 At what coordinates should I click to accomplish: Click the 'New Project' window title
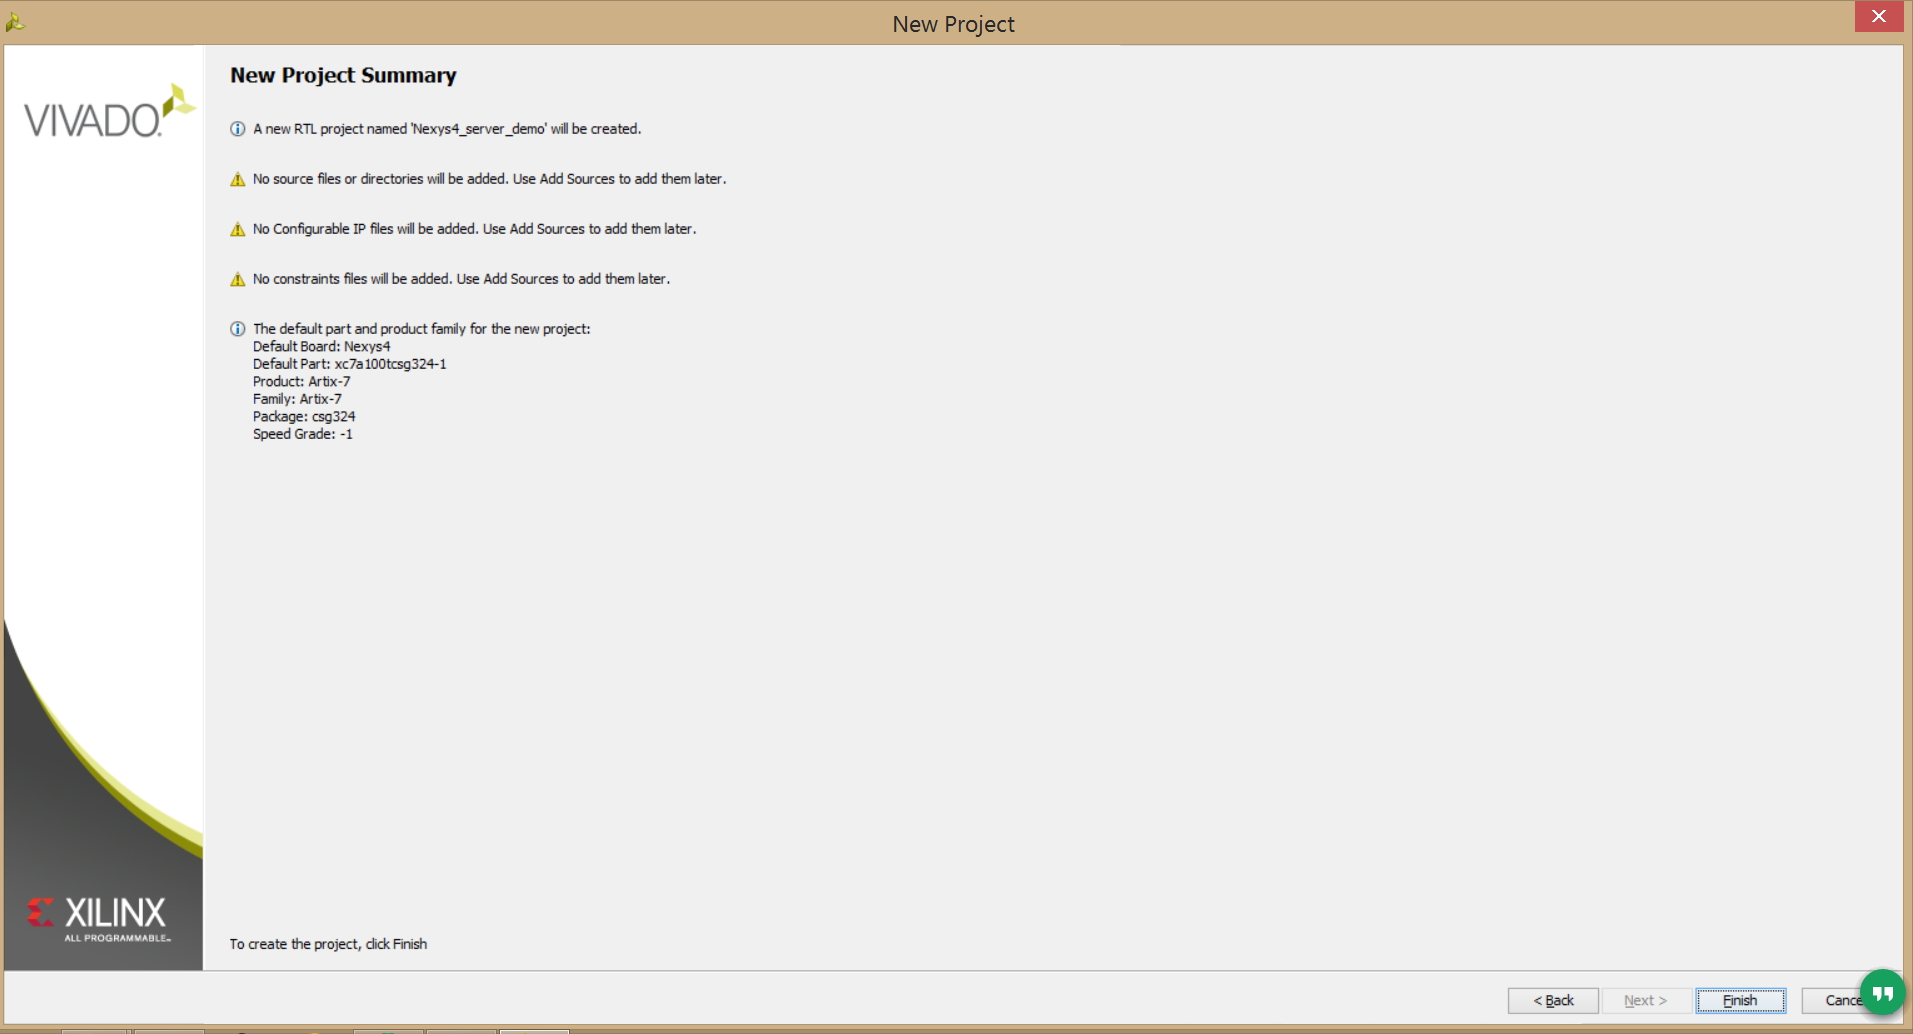pyautogui.click(x=953, y=24)
